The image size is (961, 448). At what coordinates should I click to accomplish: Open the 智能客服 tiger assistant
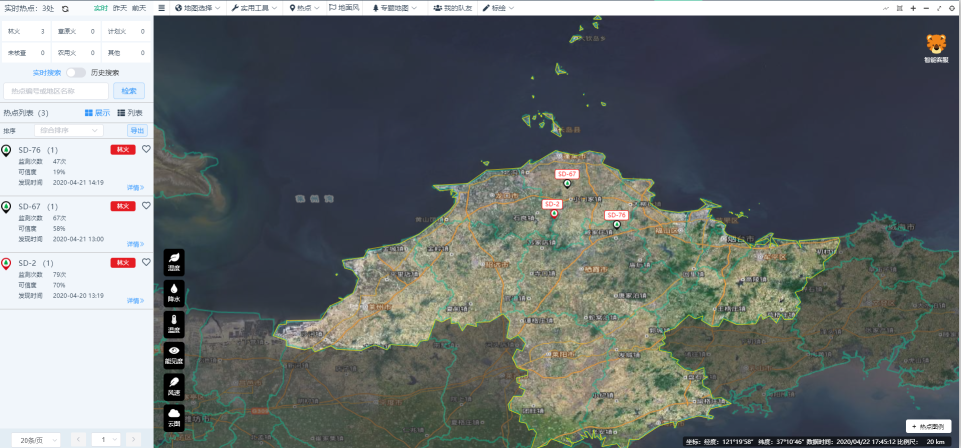(x=936, y=48)
